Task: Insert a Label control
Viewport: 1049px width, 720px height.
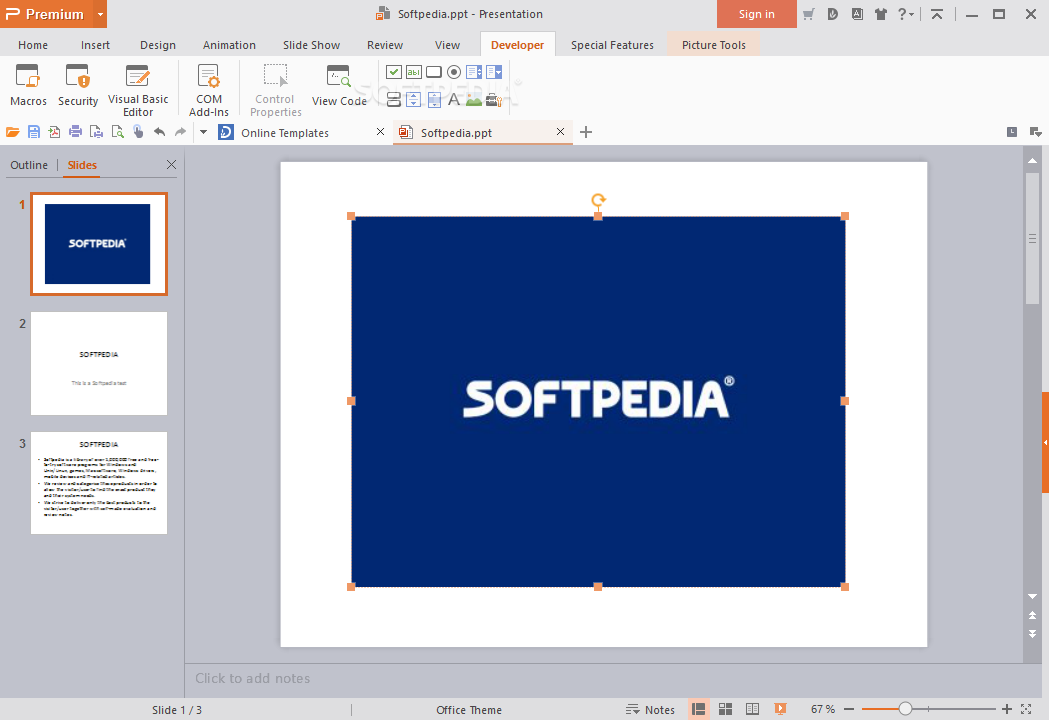Action: (x=454, y=100)
